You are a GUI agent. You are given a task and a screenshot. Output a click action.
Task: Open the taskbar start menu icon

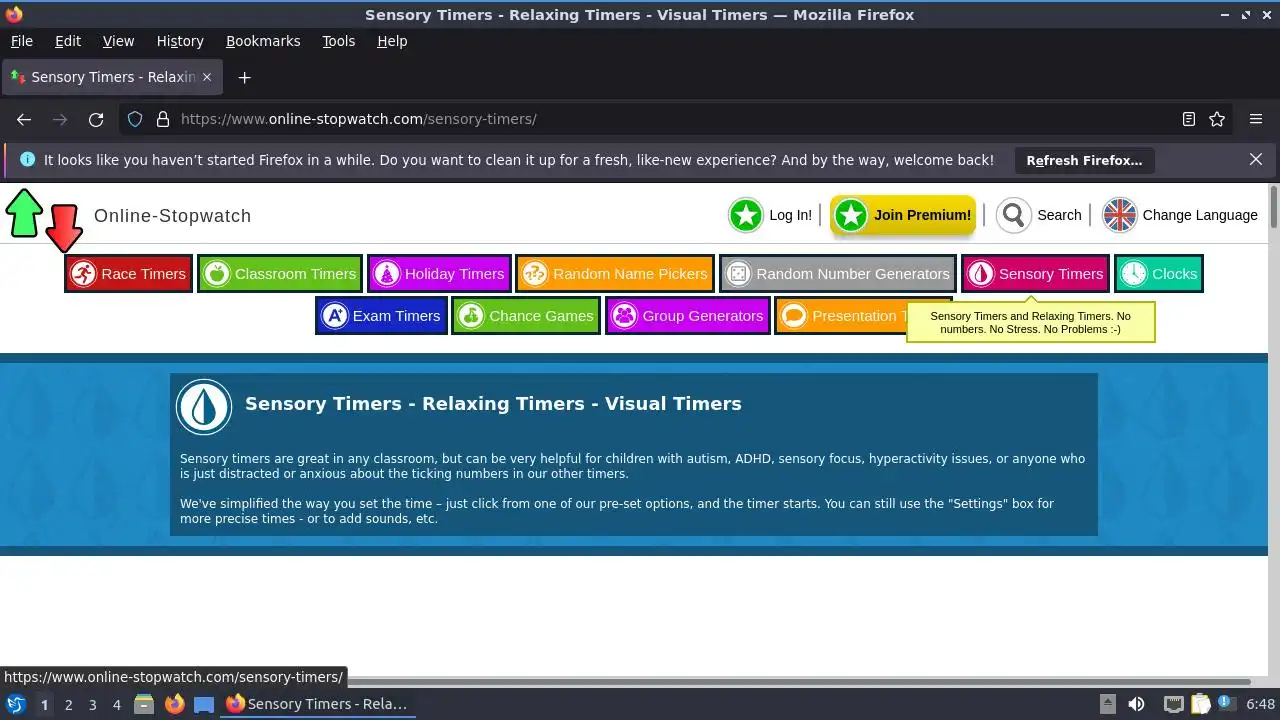(x=16, y=704)
